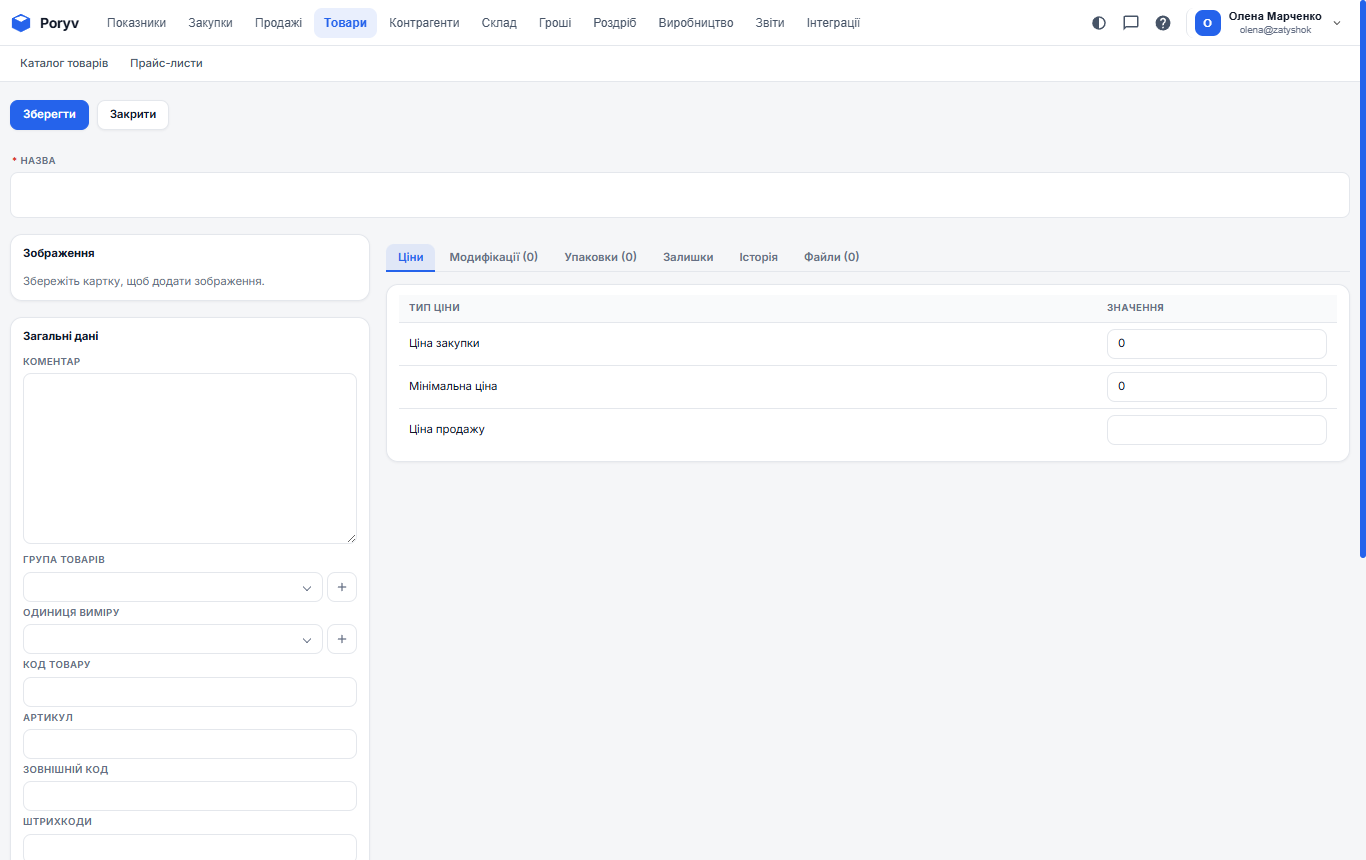The height and width of the screenshot is (860, 1366).
Task: Expand the user account menu chevron
Action: [1337, 23]
